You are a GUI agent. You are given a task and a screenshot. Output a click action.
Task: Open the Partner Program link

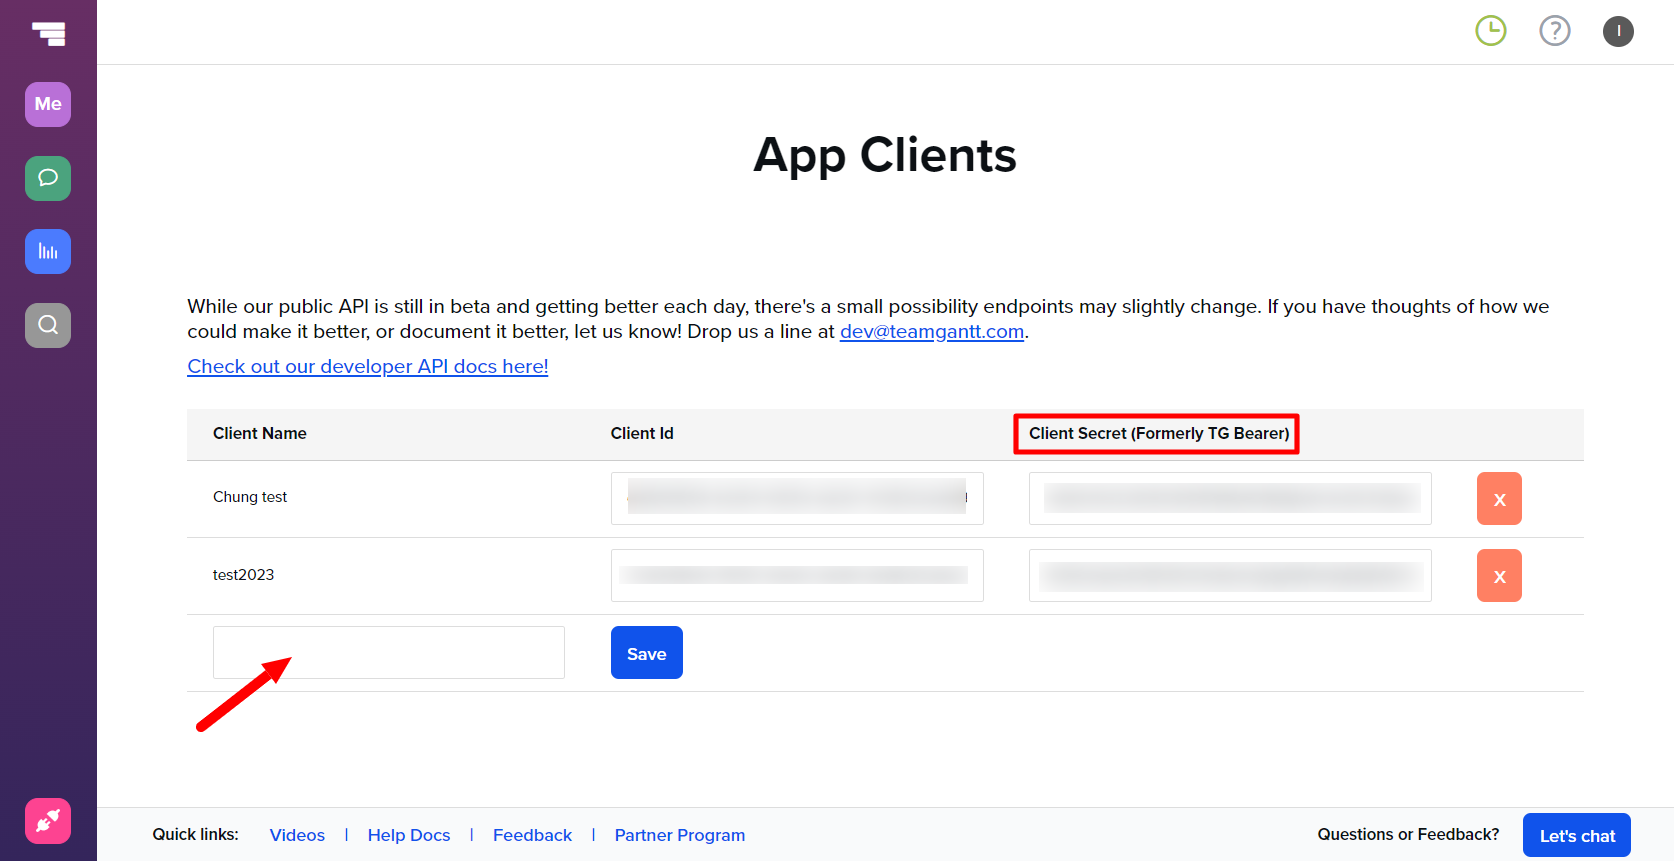680,835
